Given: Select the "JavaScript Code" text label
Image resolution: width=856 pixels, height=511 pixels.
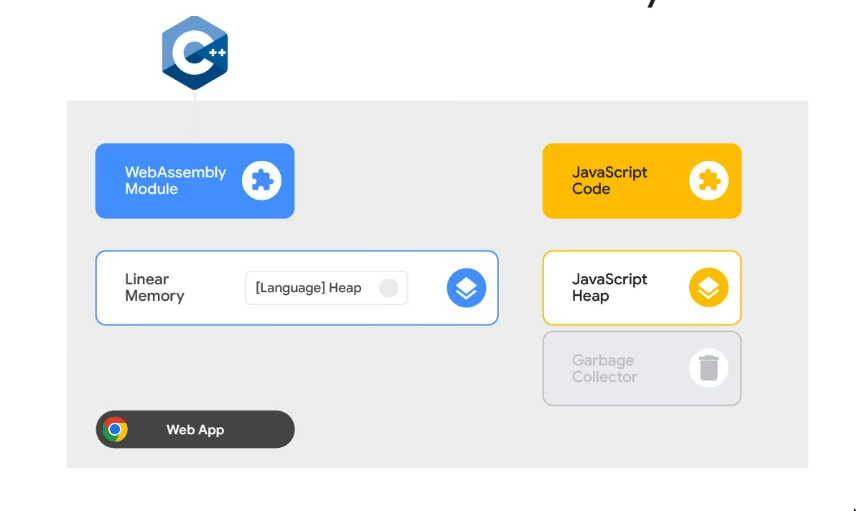Looking at the screenshot, I should [609, 181].
